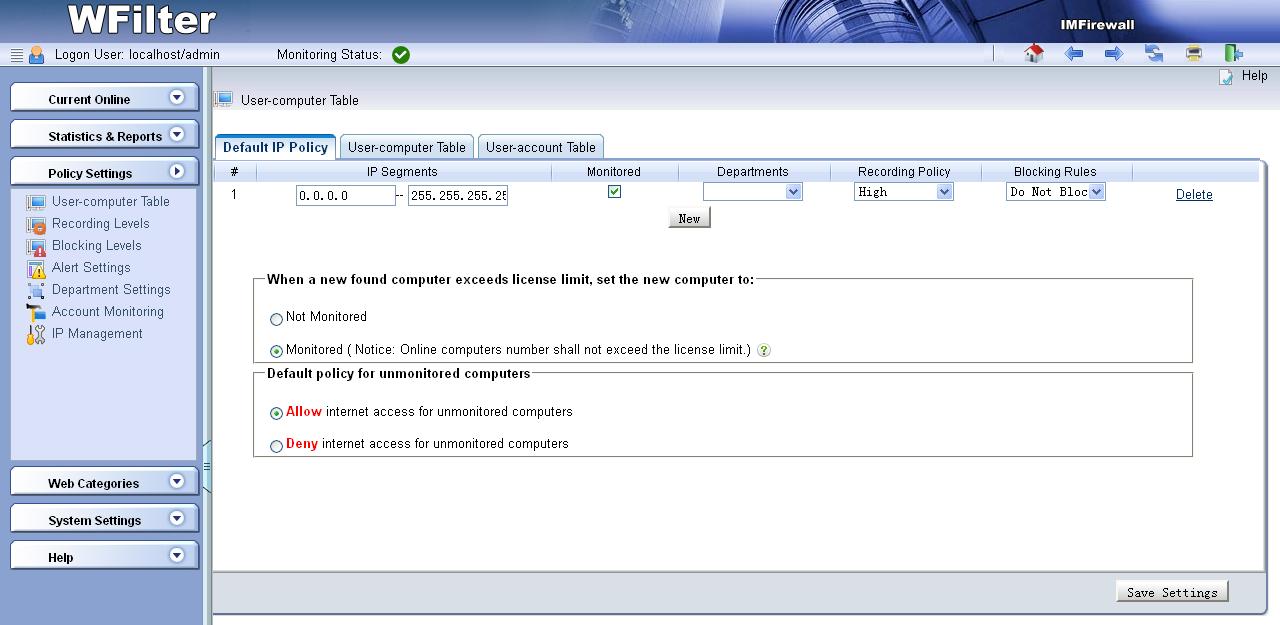Click the green Monitoring Status check icon
1280x625 pixels.
[401, 55]
